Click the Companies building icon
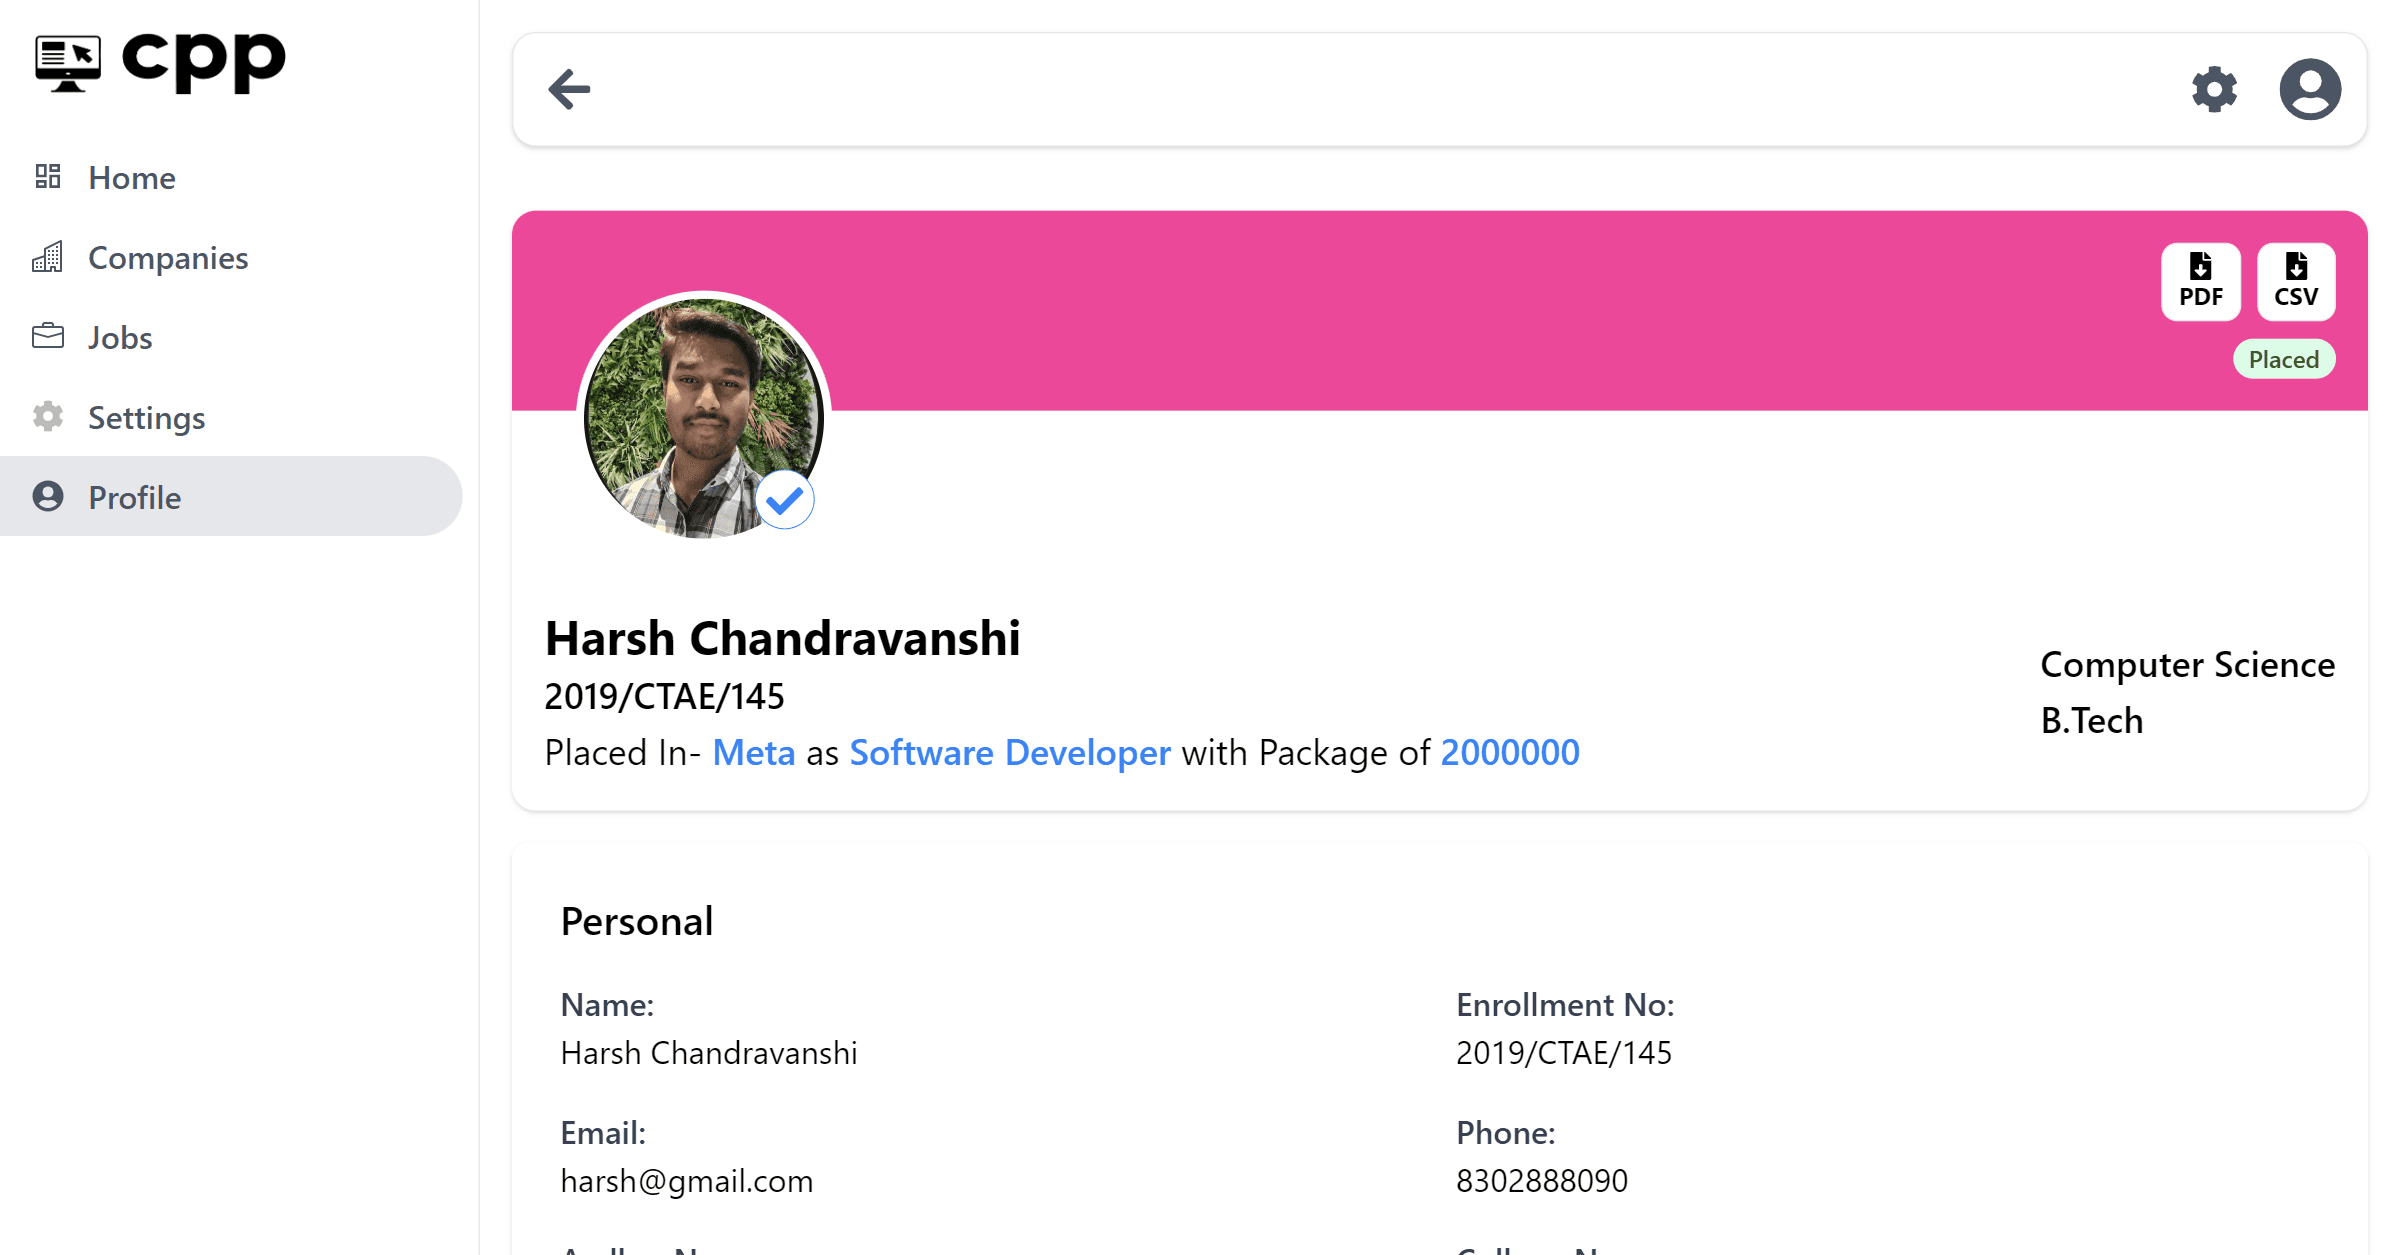Image resolution: width=2400 pixels, height=1255 pixels. tap(48, 257)
